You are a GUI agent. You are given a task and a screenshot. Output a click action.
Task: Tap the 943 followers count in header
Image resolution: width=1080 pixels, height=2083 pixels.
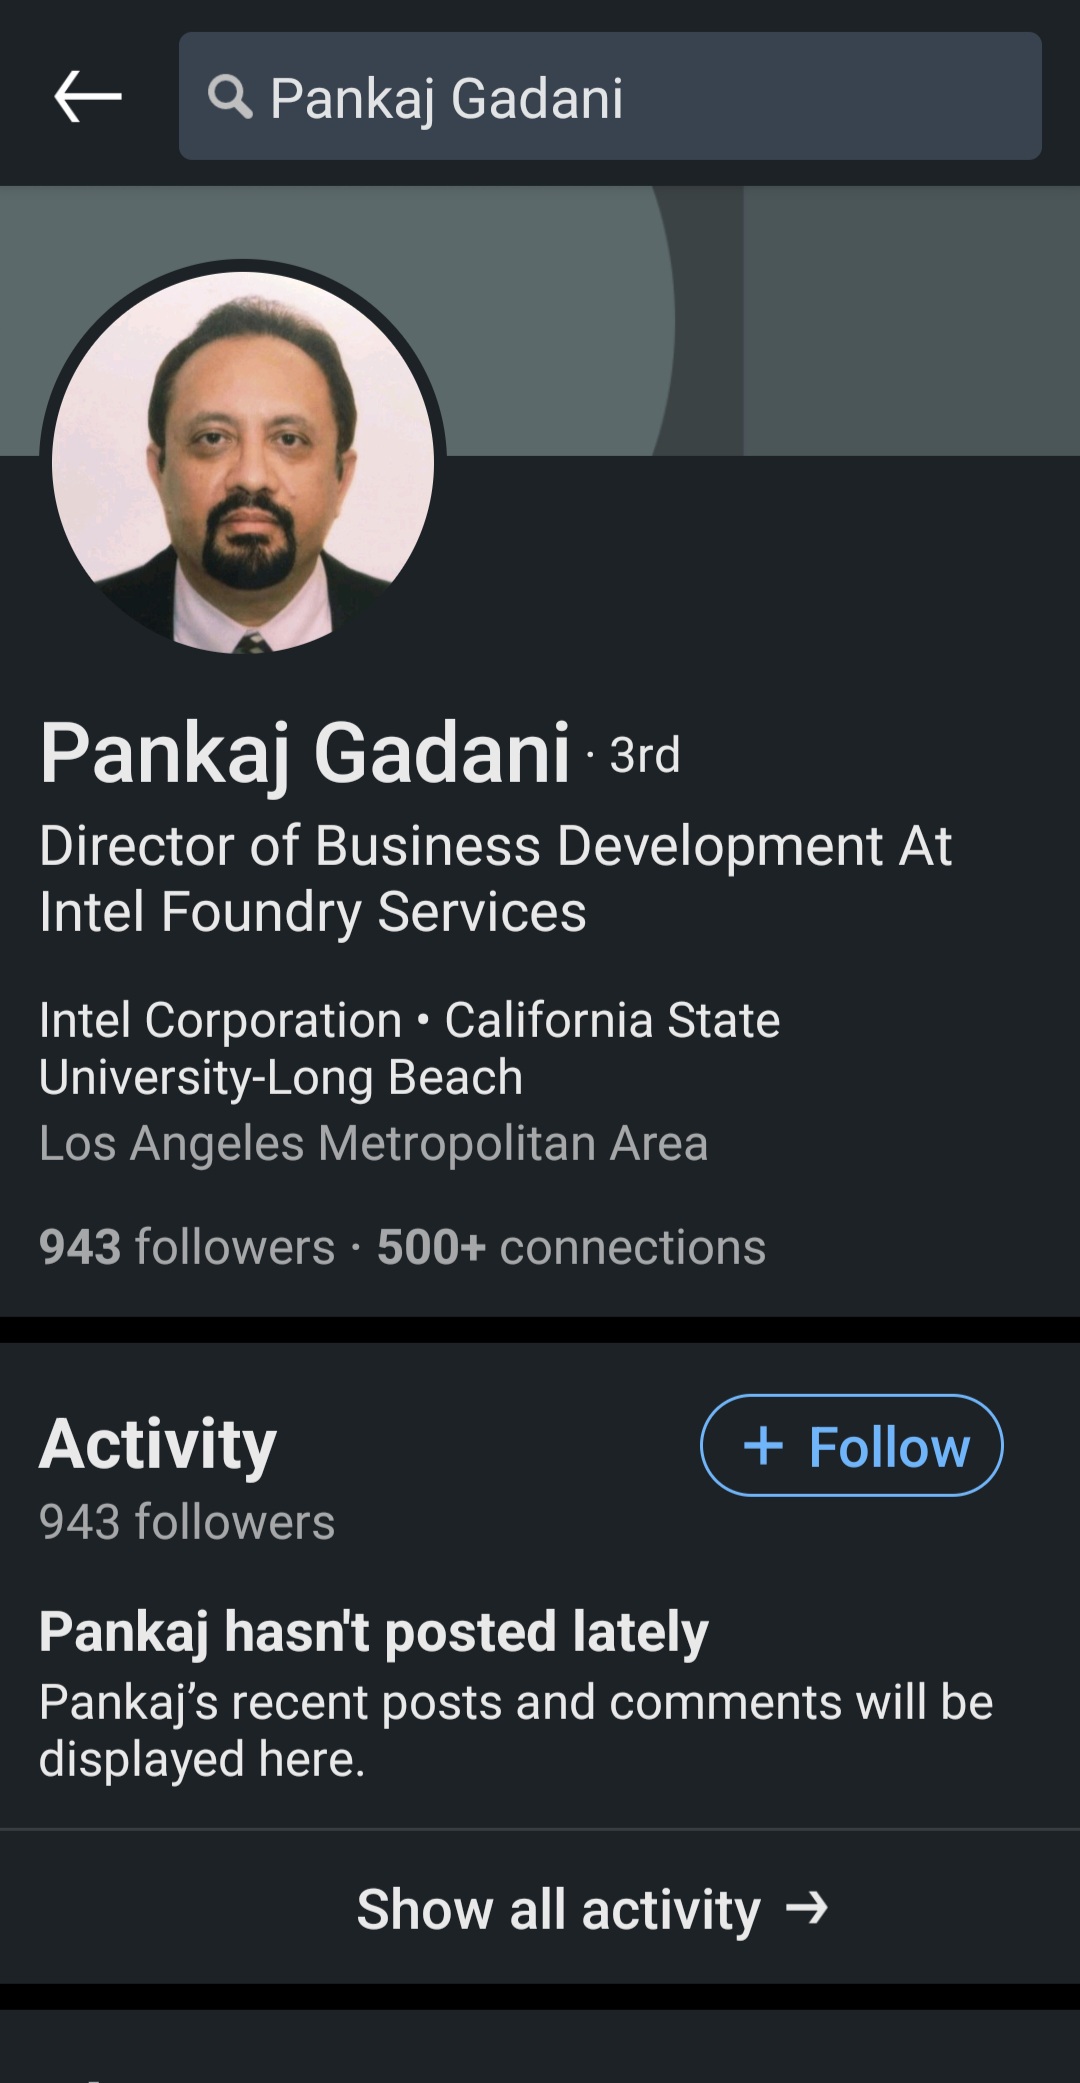(x=187, y=1247)
